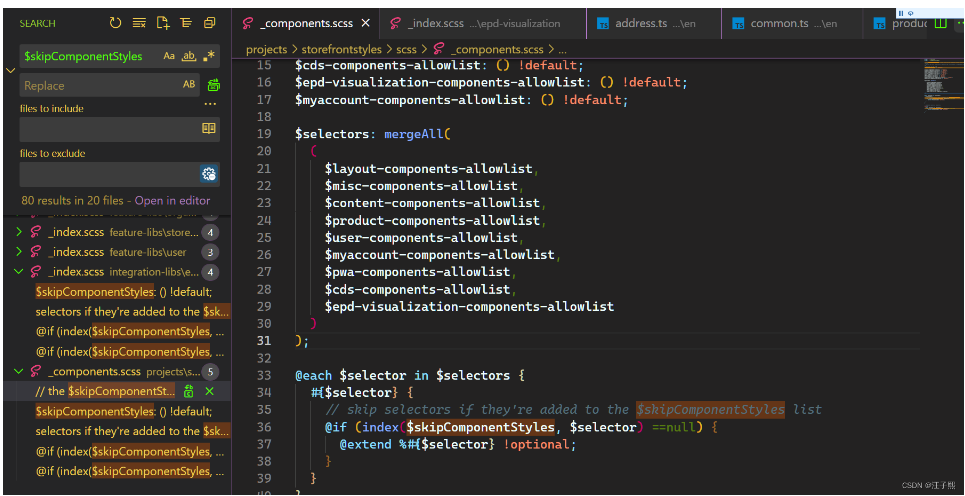Screen dimensions: 965x496
Task: Click Replace All icon
Action: point(214,85)
